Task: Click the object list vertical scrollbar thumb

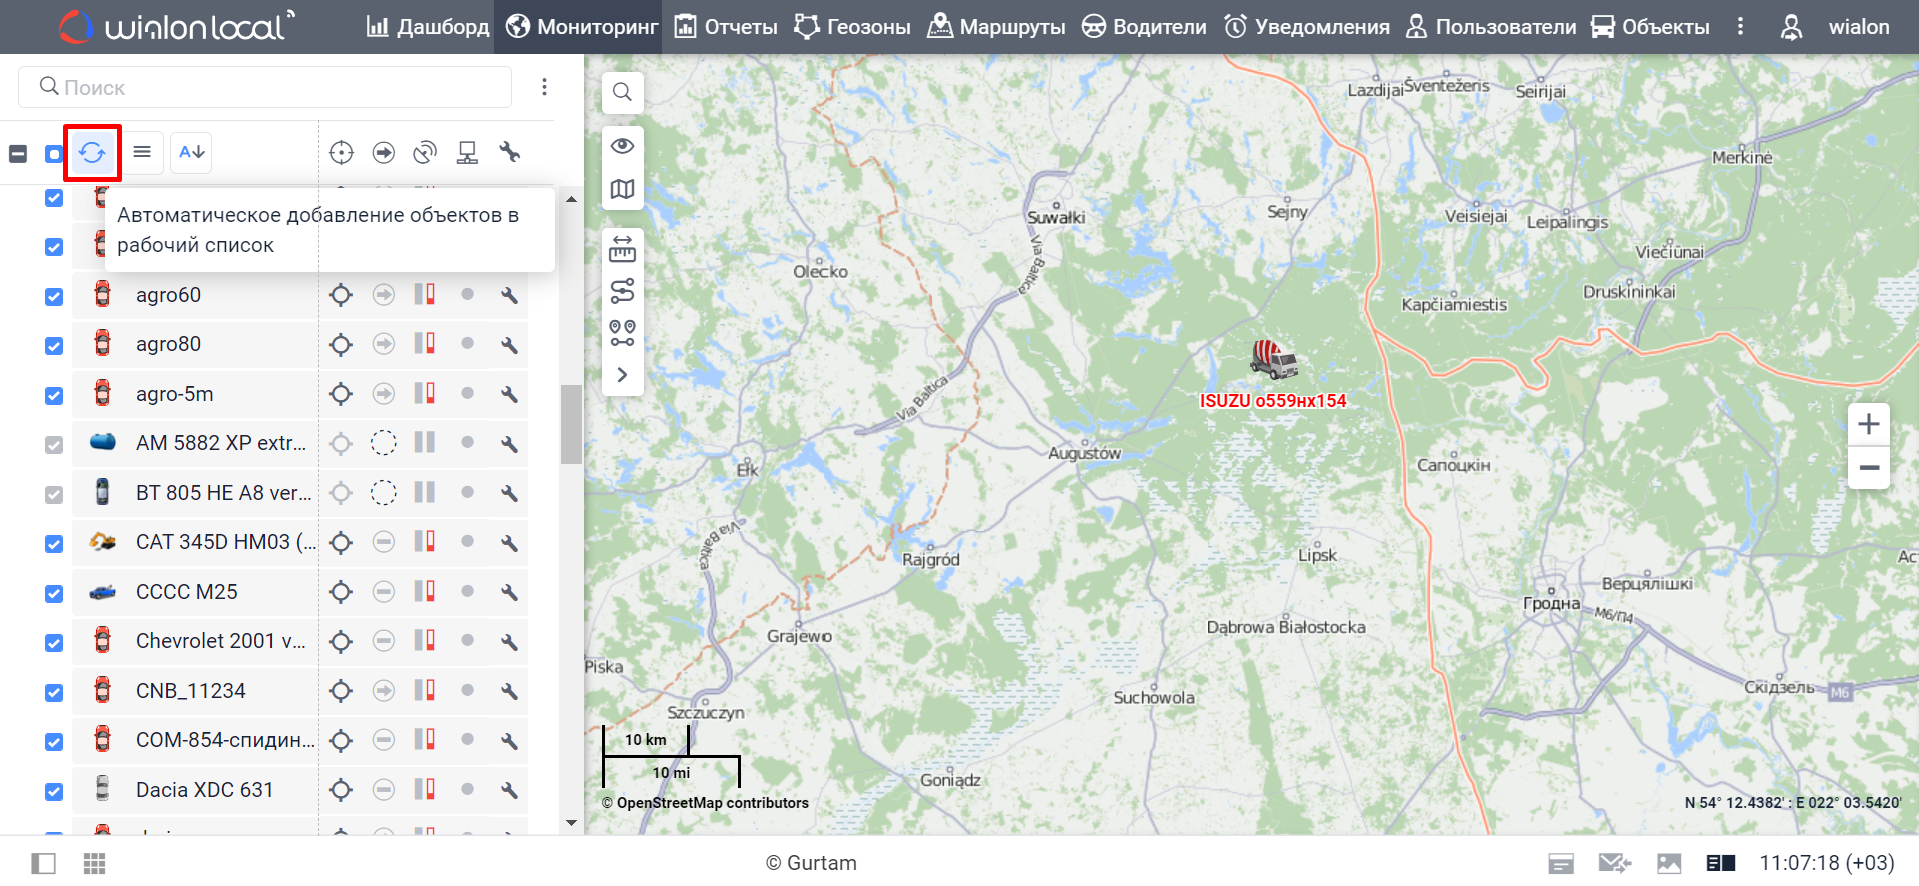Action: point(571,424)
